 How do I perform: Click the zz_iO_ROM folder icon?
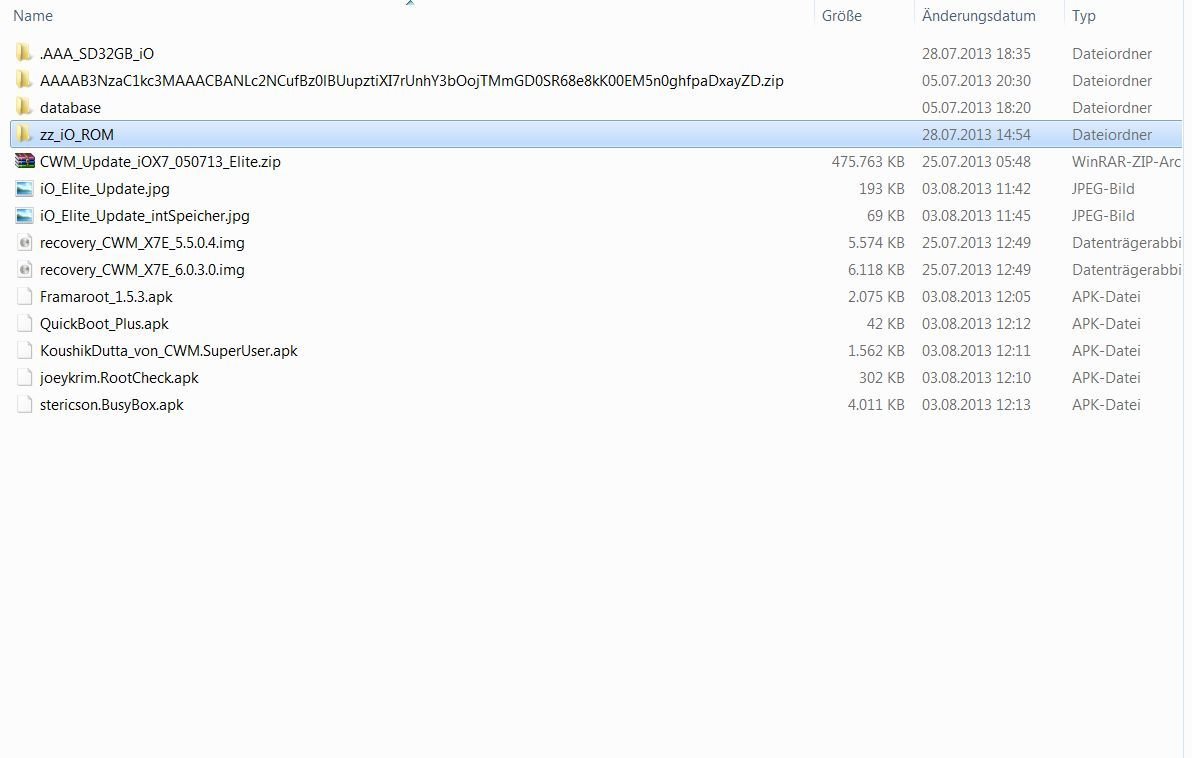click(24, 134)
